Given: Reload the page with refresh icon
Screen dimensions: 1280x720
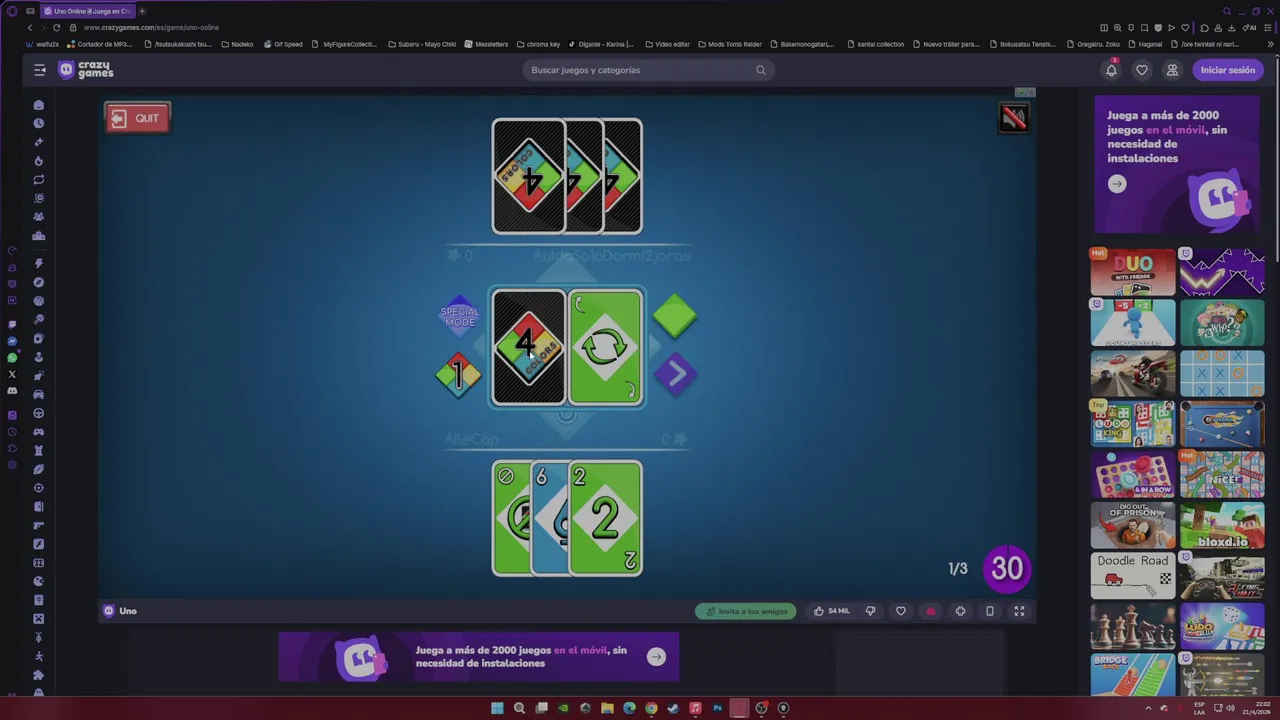Looking at the screenshot, I should [x=56, y=27].
